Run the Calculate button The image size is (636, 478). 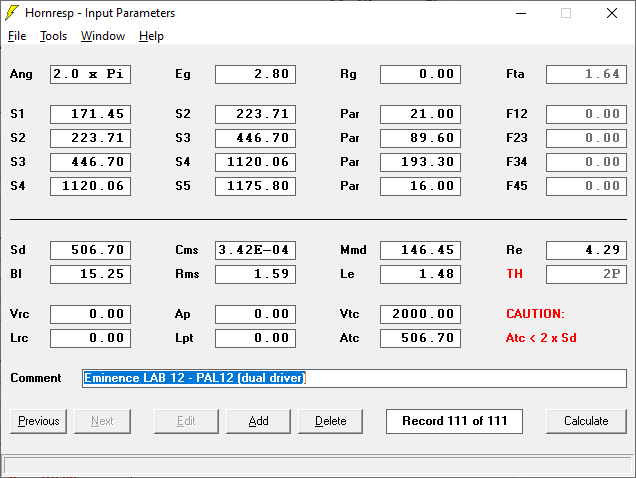pos(586,421)
